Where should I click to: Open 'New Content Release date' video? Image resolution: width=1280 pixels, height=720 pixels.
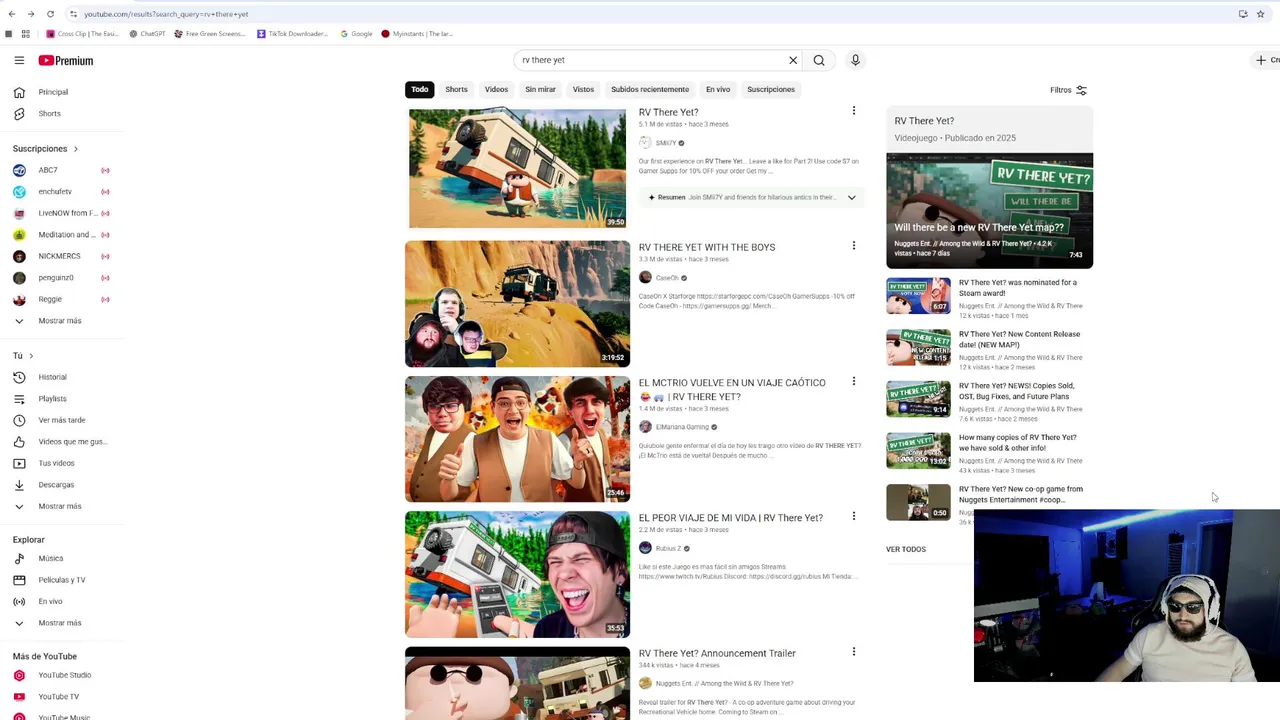tap(1019, 339)
